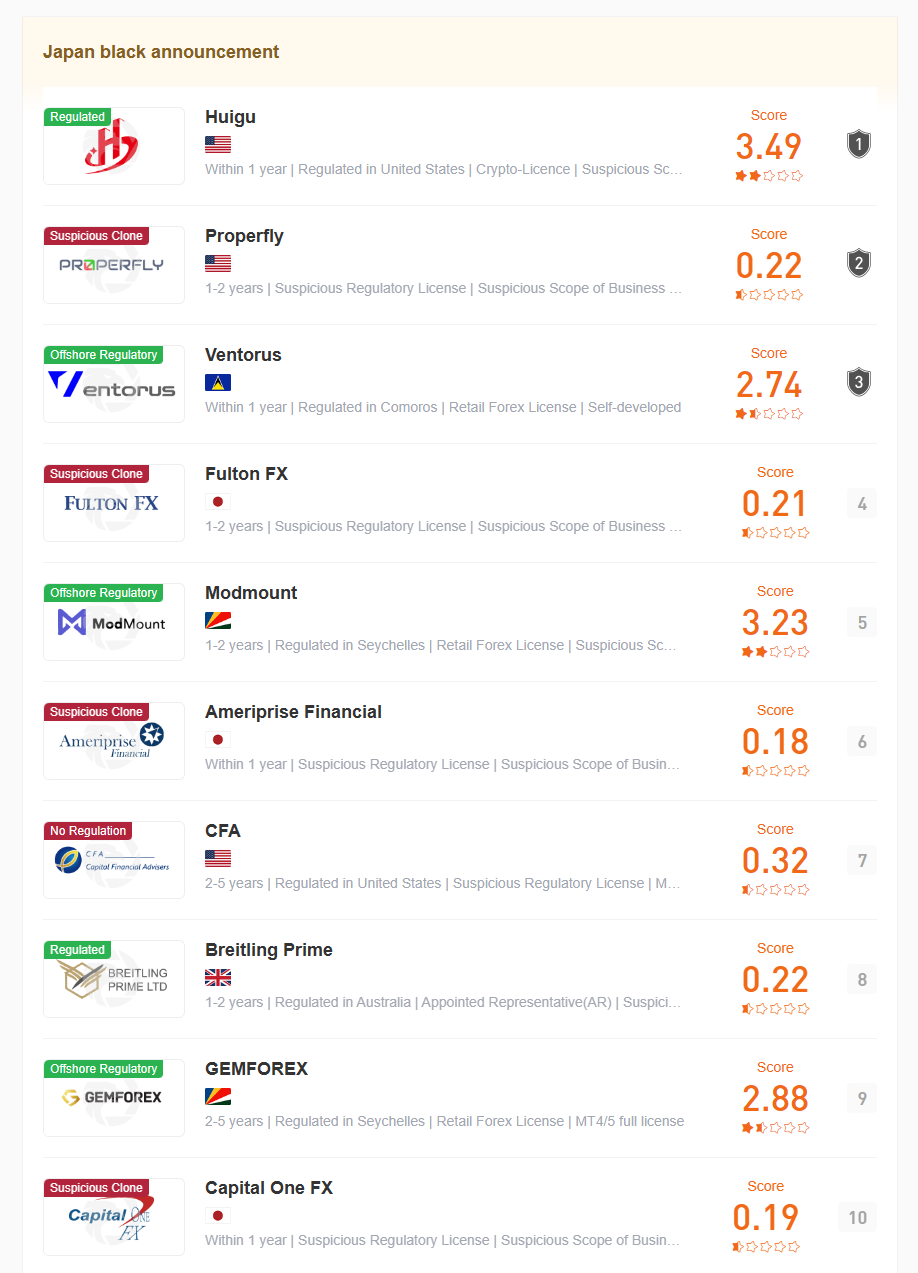Open the Ameriprise Financial broker link

pyautogui.click(x=293, y=712)
